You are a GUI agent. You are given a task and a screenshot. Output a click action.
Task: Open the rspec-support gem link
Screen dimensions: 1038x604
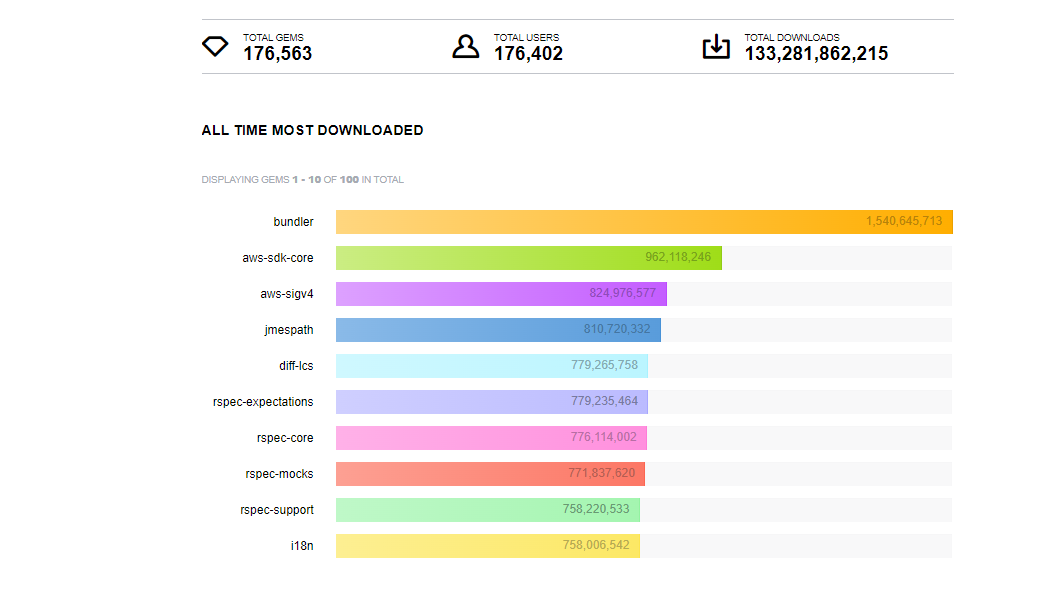coord(277,510)
